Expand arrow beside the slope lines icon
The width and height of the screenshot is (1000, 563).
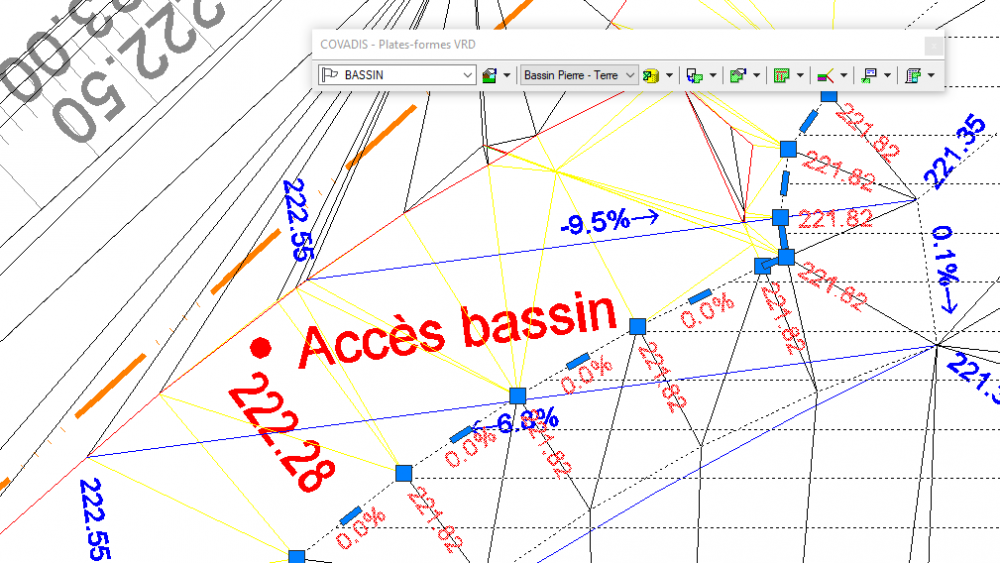coord(844,75)
